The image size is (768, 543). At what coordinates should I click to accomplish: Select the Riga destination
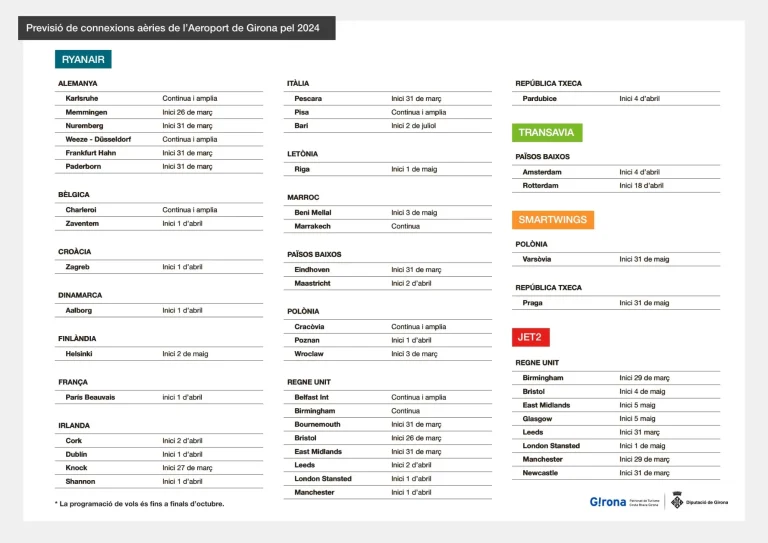pos(302,169)
